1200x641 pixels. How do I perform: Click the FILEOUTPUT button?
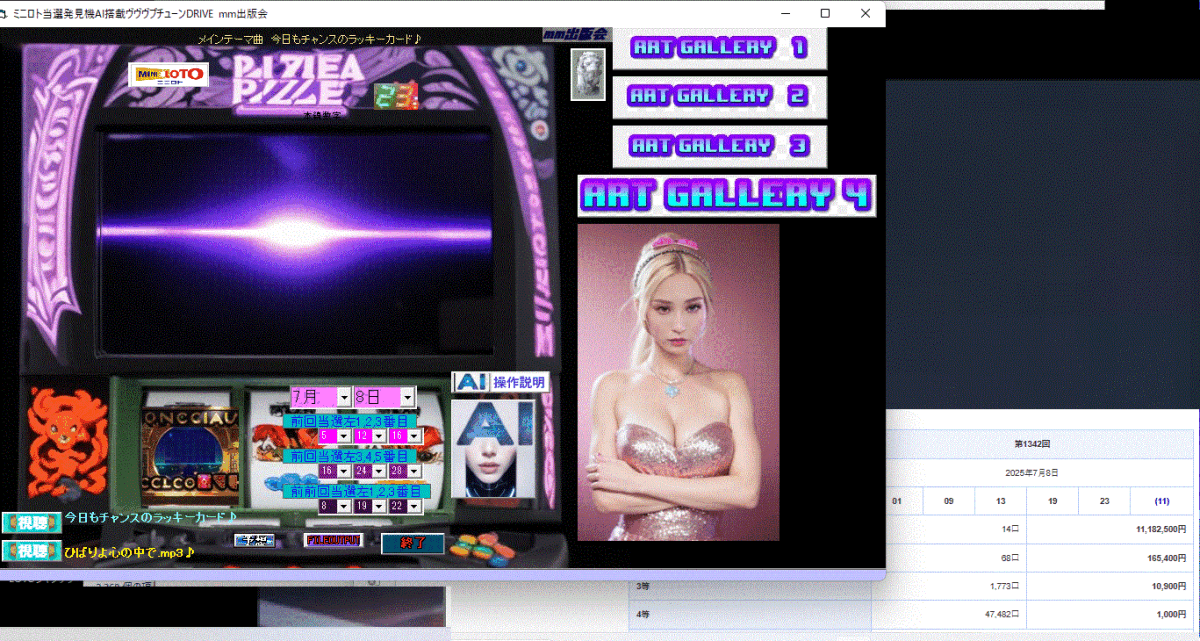333,540
